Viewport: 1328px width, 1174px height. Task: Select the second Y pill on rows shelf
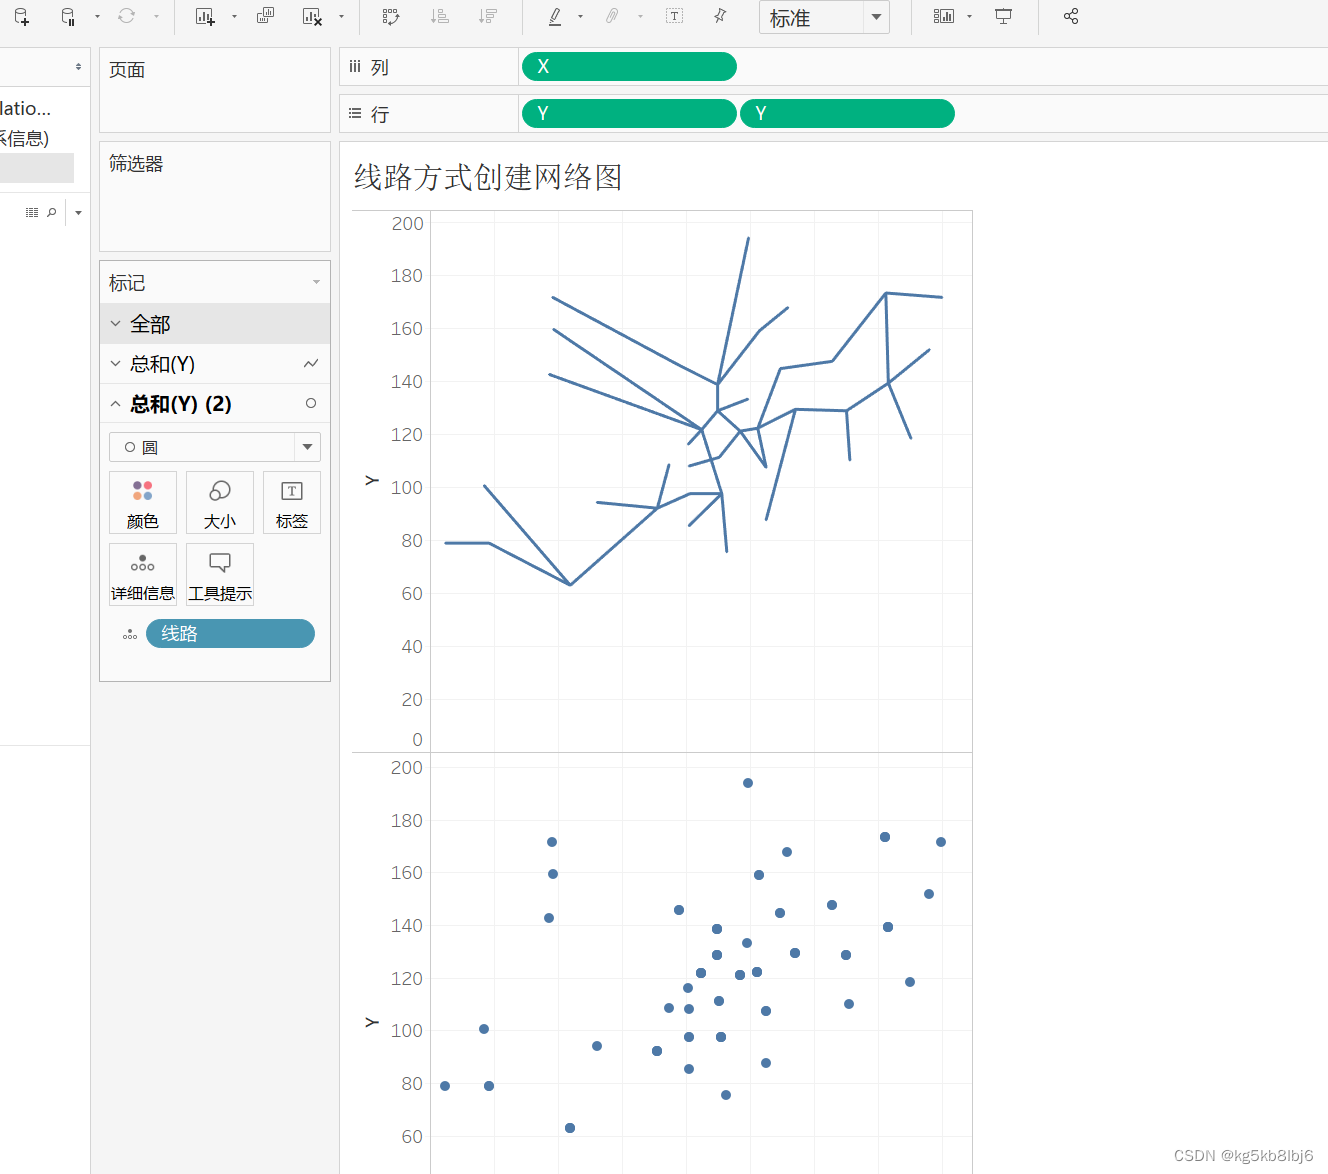[x=847, y=114]
